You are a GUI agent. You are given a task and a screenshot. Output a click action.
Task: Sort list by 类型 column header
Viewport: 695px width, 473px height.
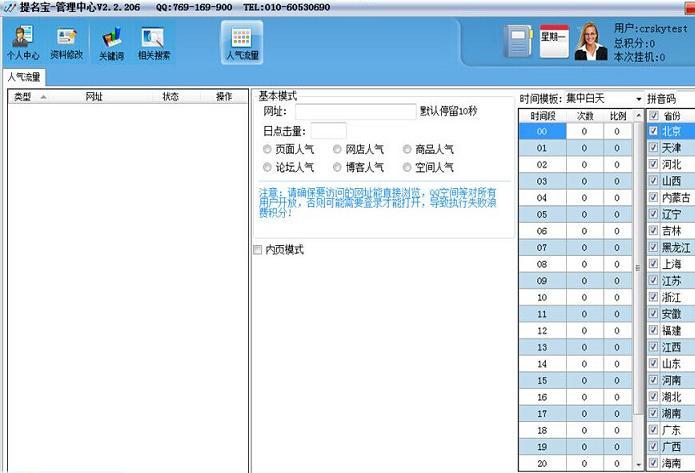point(23,97)
